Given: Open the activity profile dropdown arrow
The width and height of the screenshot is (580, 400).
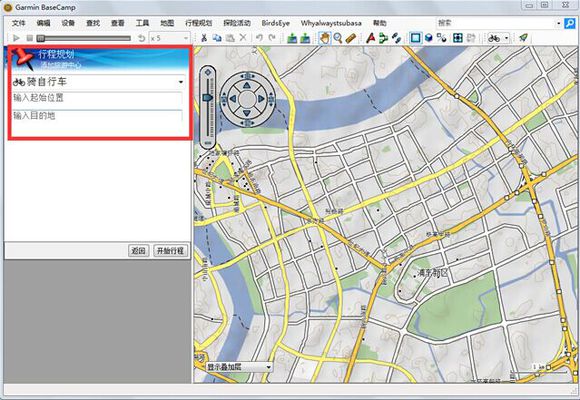Looking at the screenshot, I should [x=507, y=38].
